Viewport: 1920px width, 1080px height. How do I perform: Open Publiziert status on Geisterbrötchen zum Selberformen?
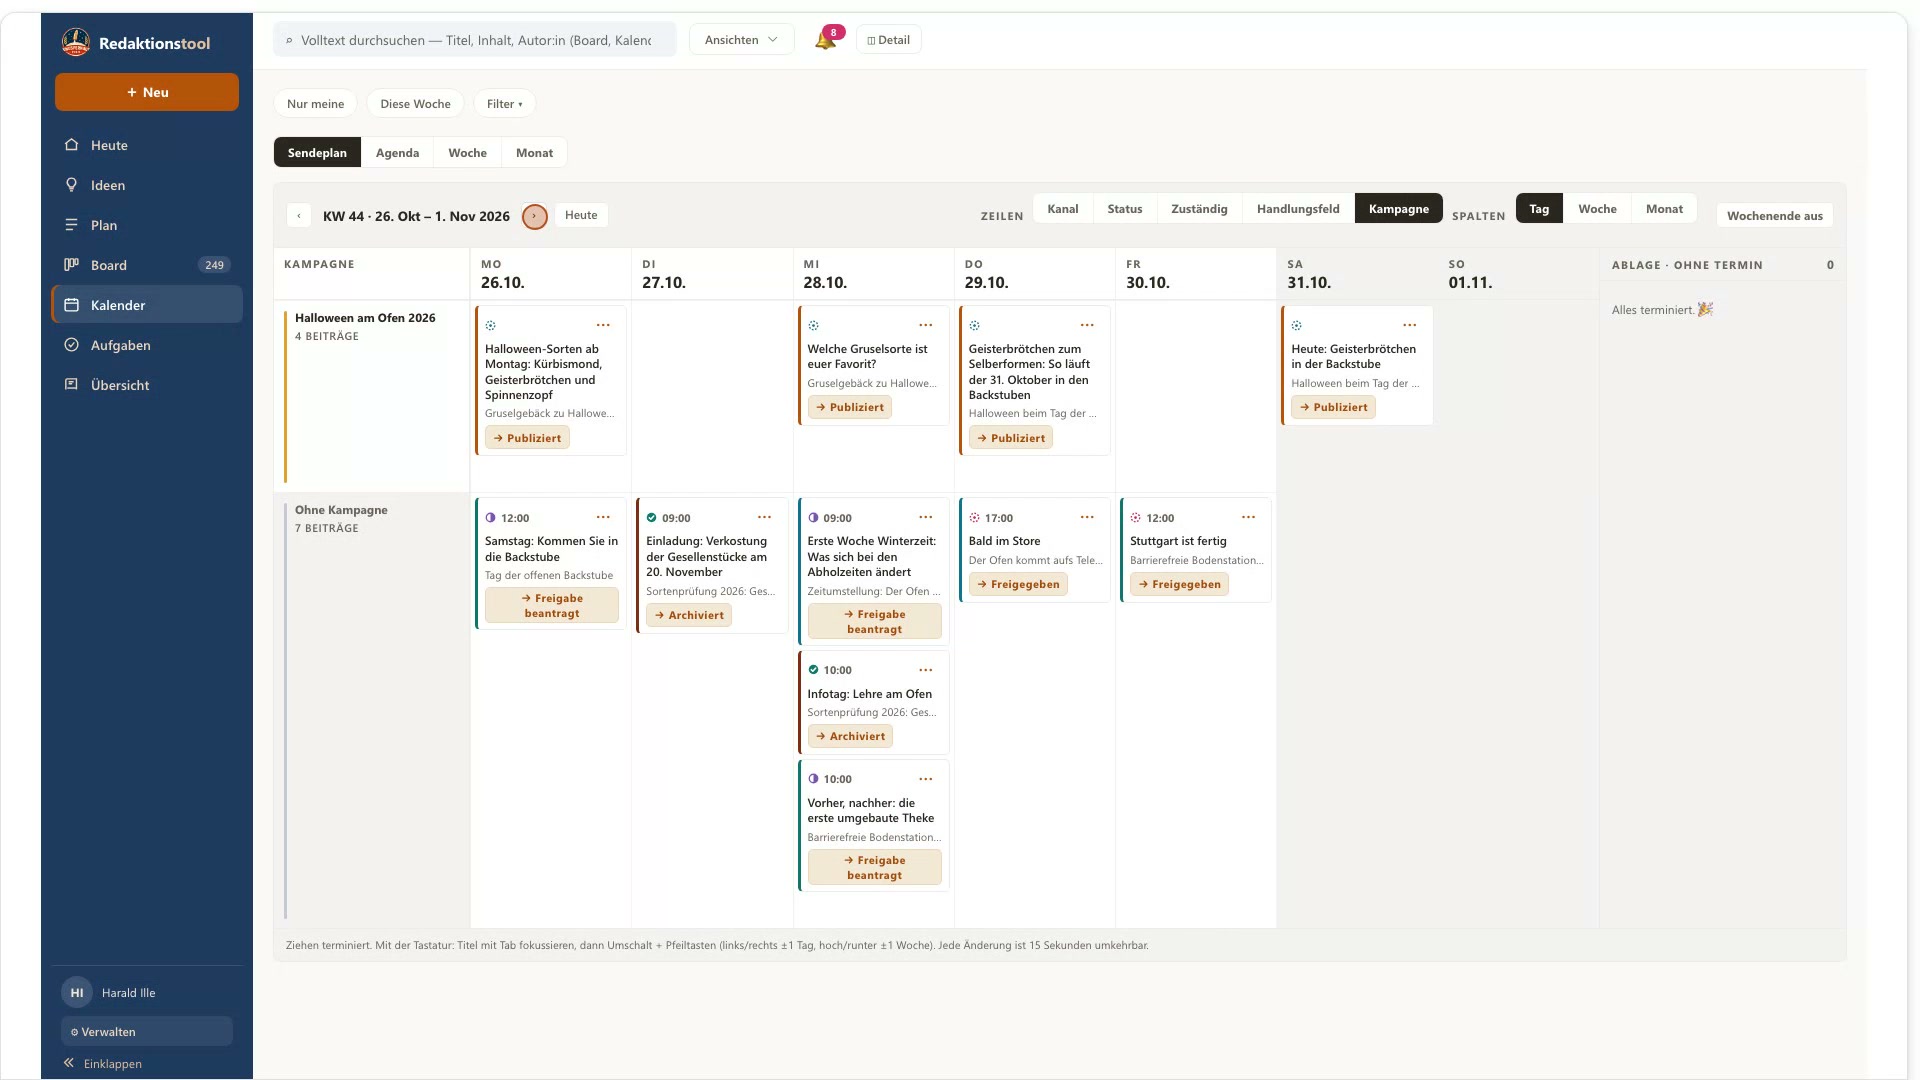(1010, 438)
